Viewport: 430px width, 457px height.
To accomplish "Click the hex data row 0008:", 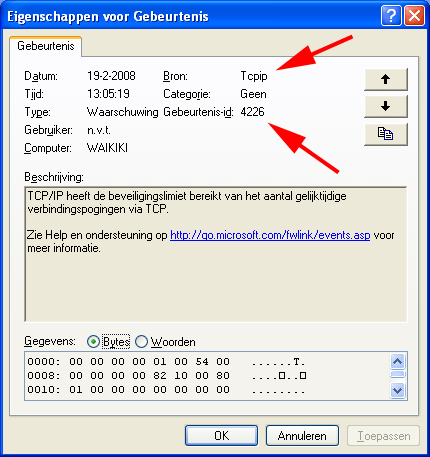I will (167, 376).
